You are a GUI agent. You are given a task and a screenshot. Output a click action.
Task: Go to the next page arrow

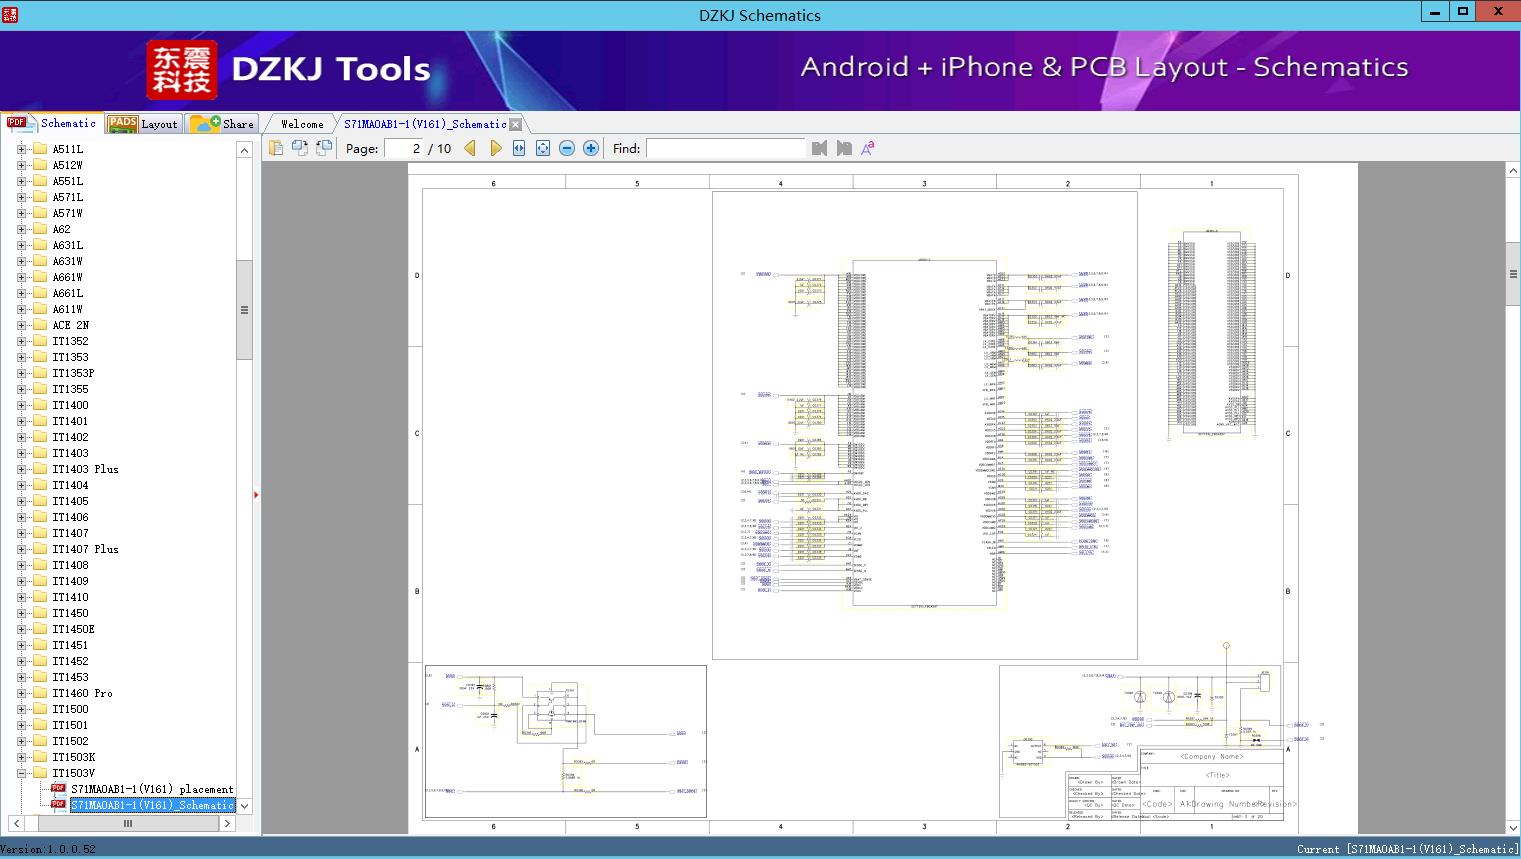click(x=495, y=148)
